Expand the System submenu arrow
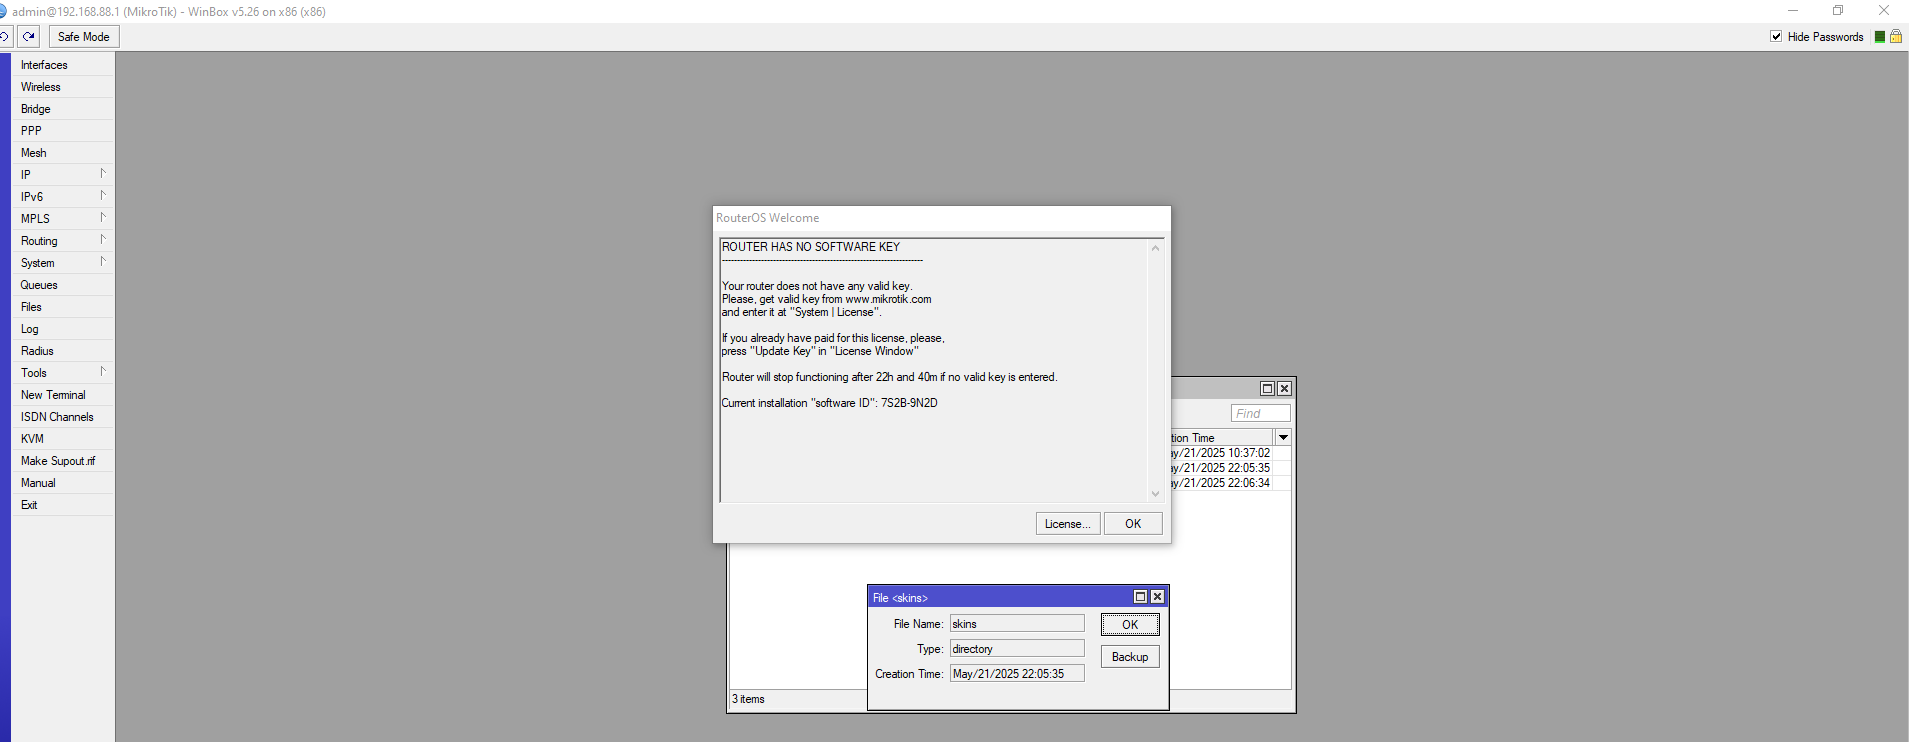The height and width of the screenshot is (742, 1909). coord(102,262)
